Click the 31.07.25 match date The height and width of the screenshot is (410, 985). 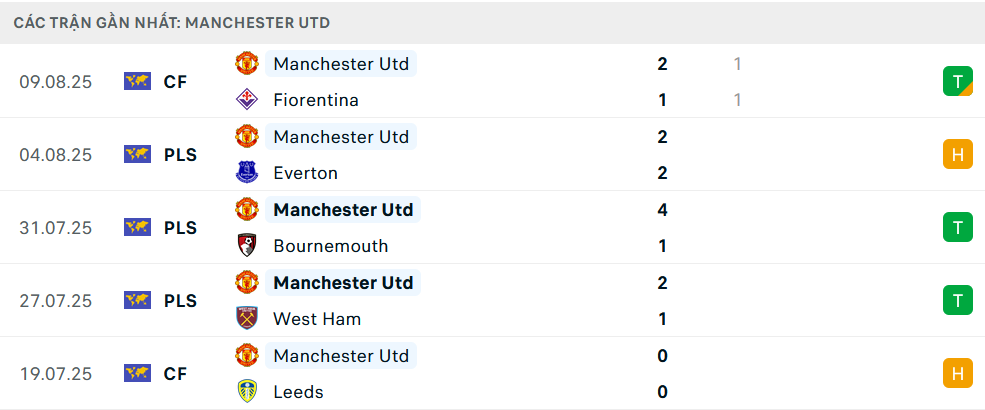[55, 228]
